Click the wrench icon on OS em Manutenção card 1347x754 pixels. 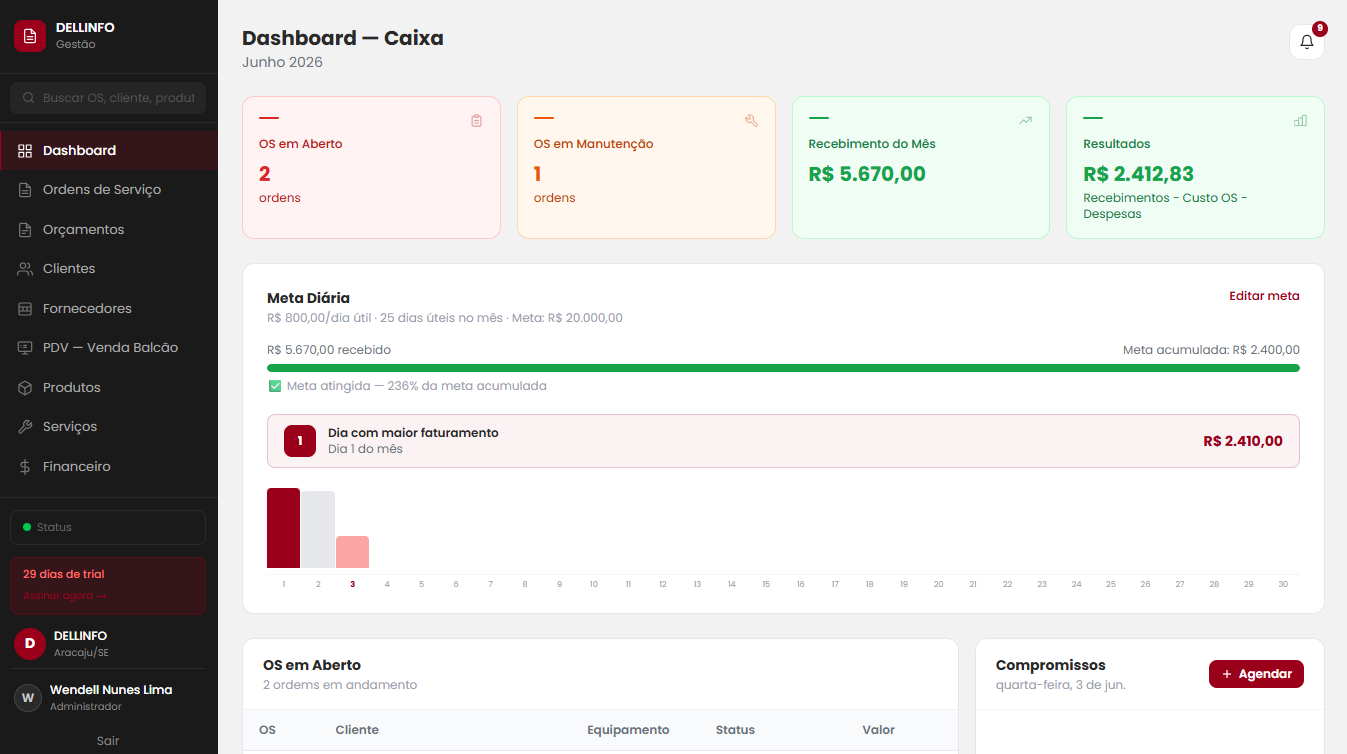[751, 121]
